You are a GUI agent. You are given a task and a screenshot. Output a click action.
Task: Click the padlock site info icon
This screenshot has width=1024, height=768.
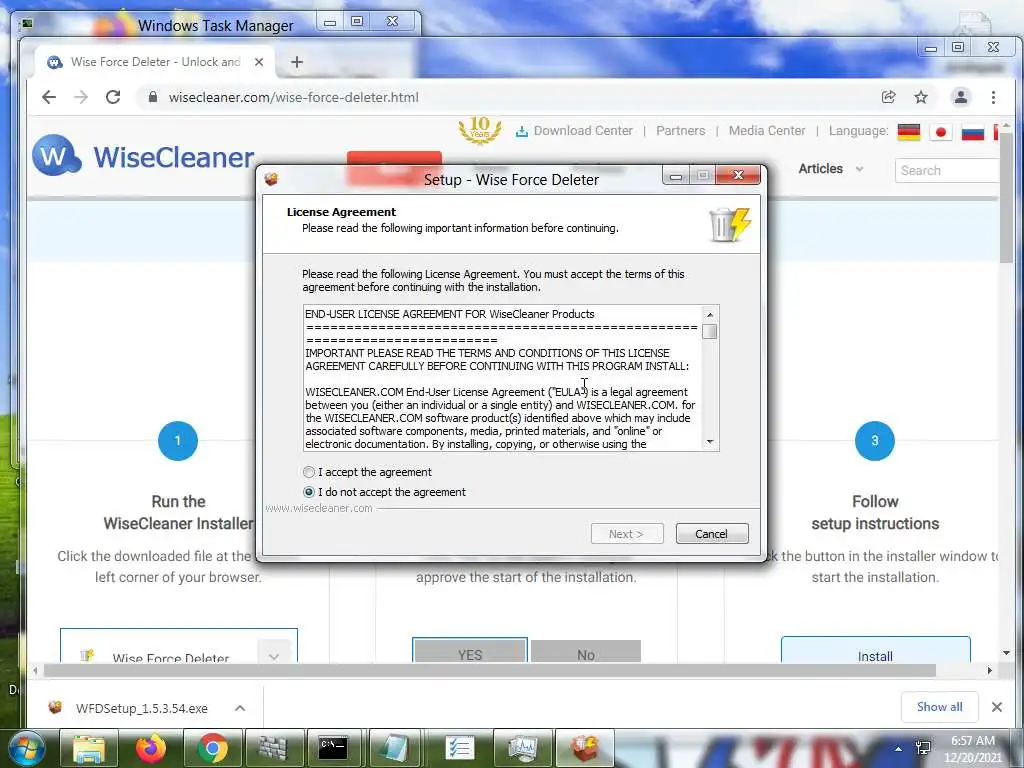[x=153, y=97]
